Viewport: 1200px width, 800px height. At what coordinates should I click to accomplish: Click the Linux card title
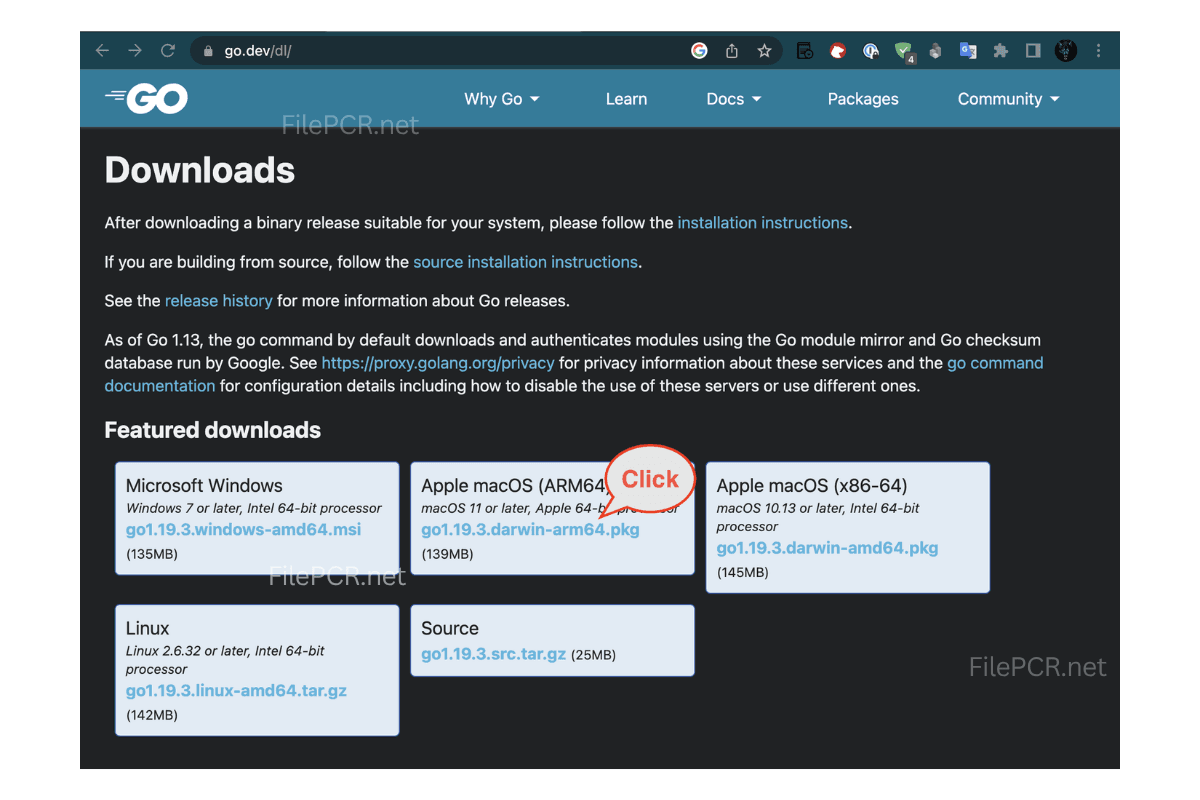tap(148, 629)
